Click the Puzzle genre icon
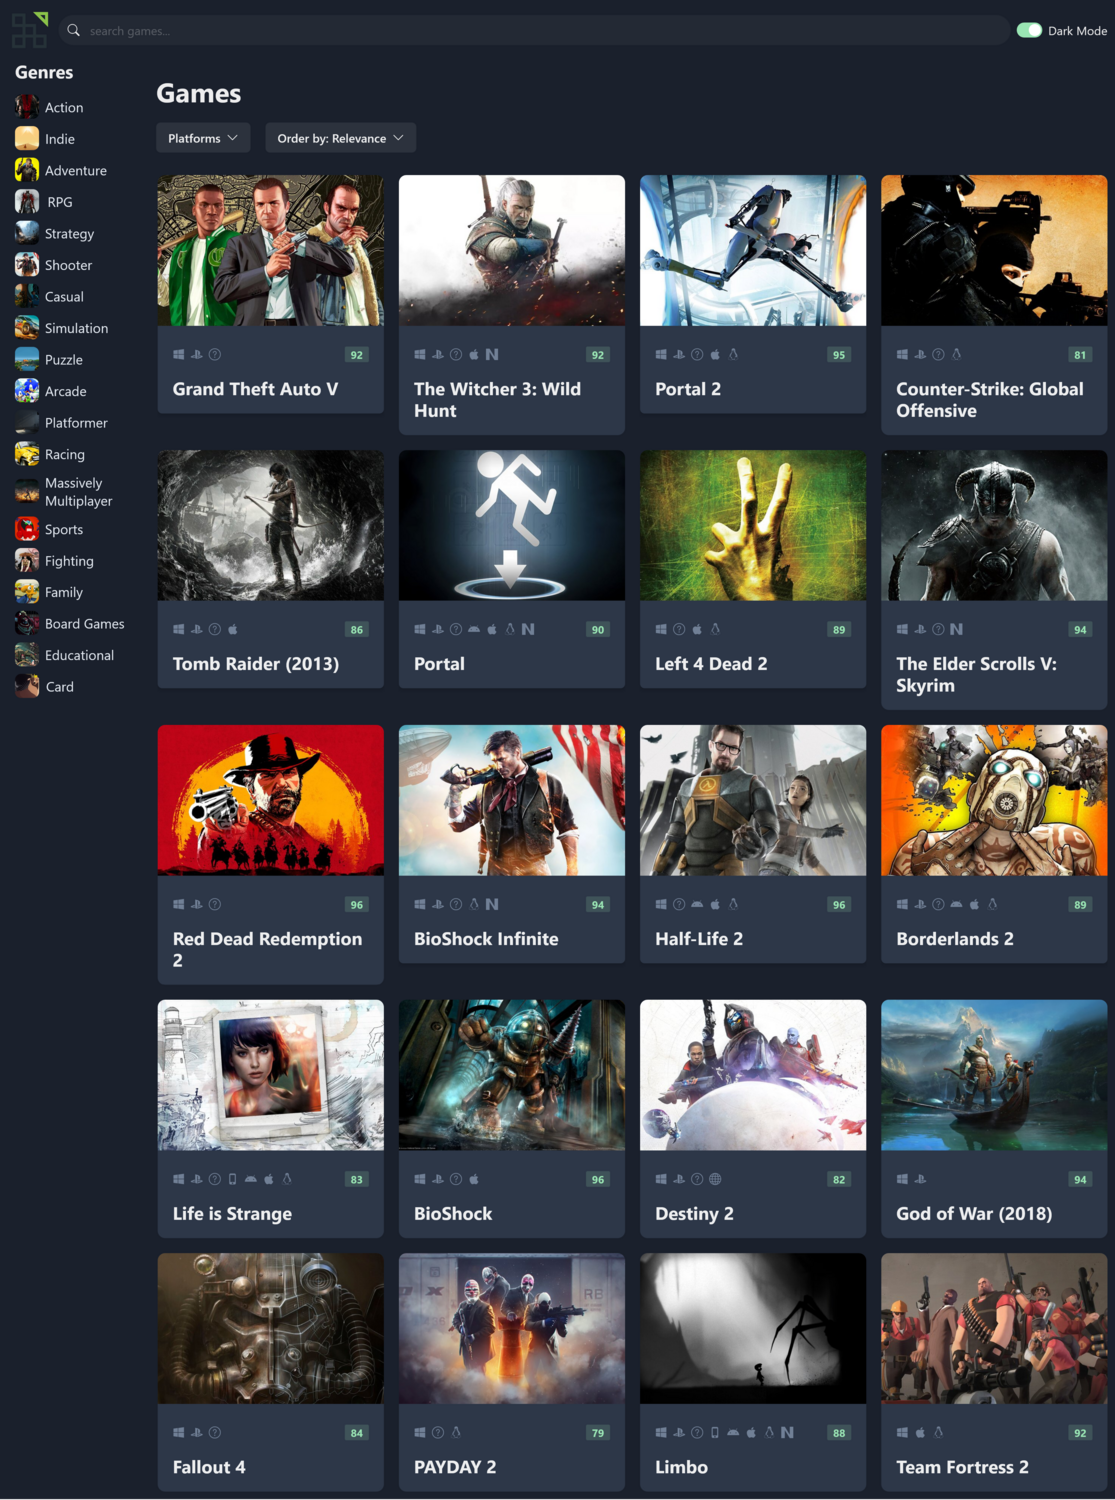1115x1500 pixels. 27,360
